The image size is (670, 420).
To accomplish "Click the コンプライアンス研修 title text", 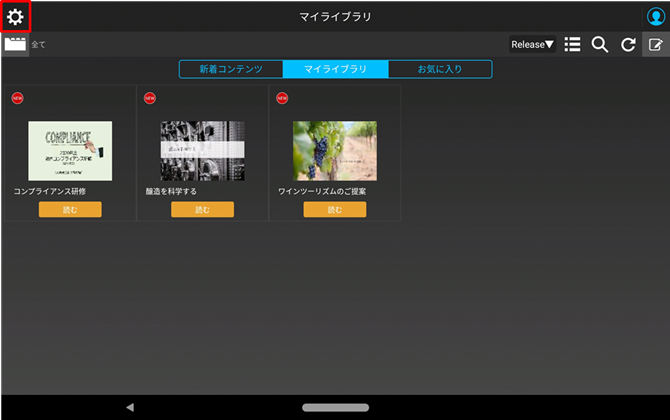I will (x=50, y=191).
